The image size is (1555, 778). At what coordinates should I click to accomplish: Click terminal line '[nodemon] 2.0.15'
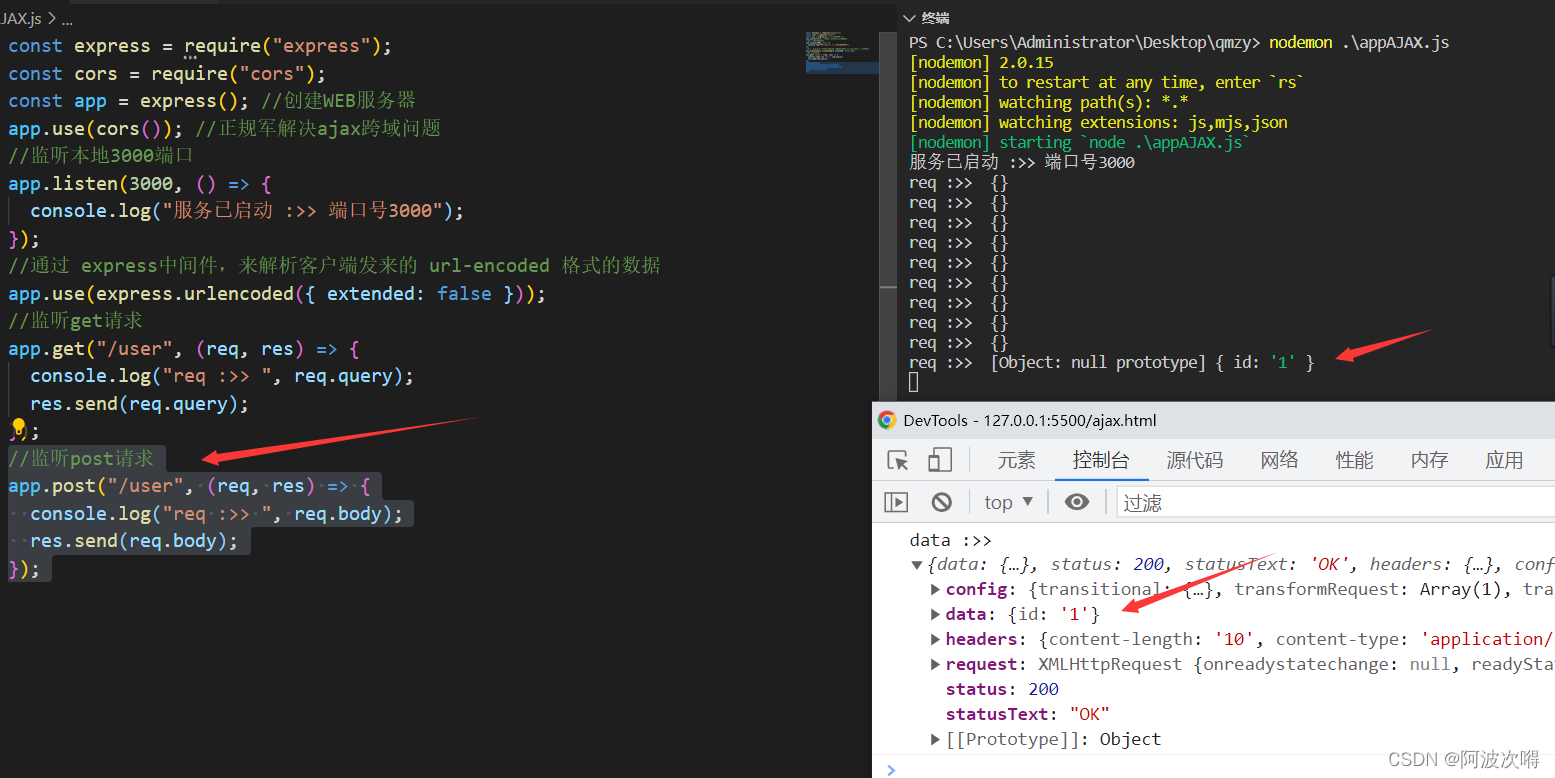coord(981,62)
